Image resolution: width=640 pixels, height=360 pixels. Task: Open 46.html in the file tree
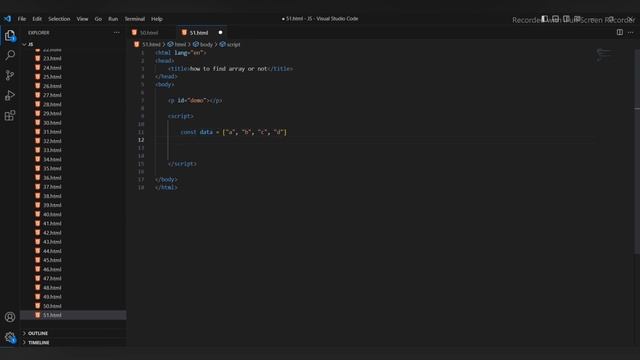[52, 269]
